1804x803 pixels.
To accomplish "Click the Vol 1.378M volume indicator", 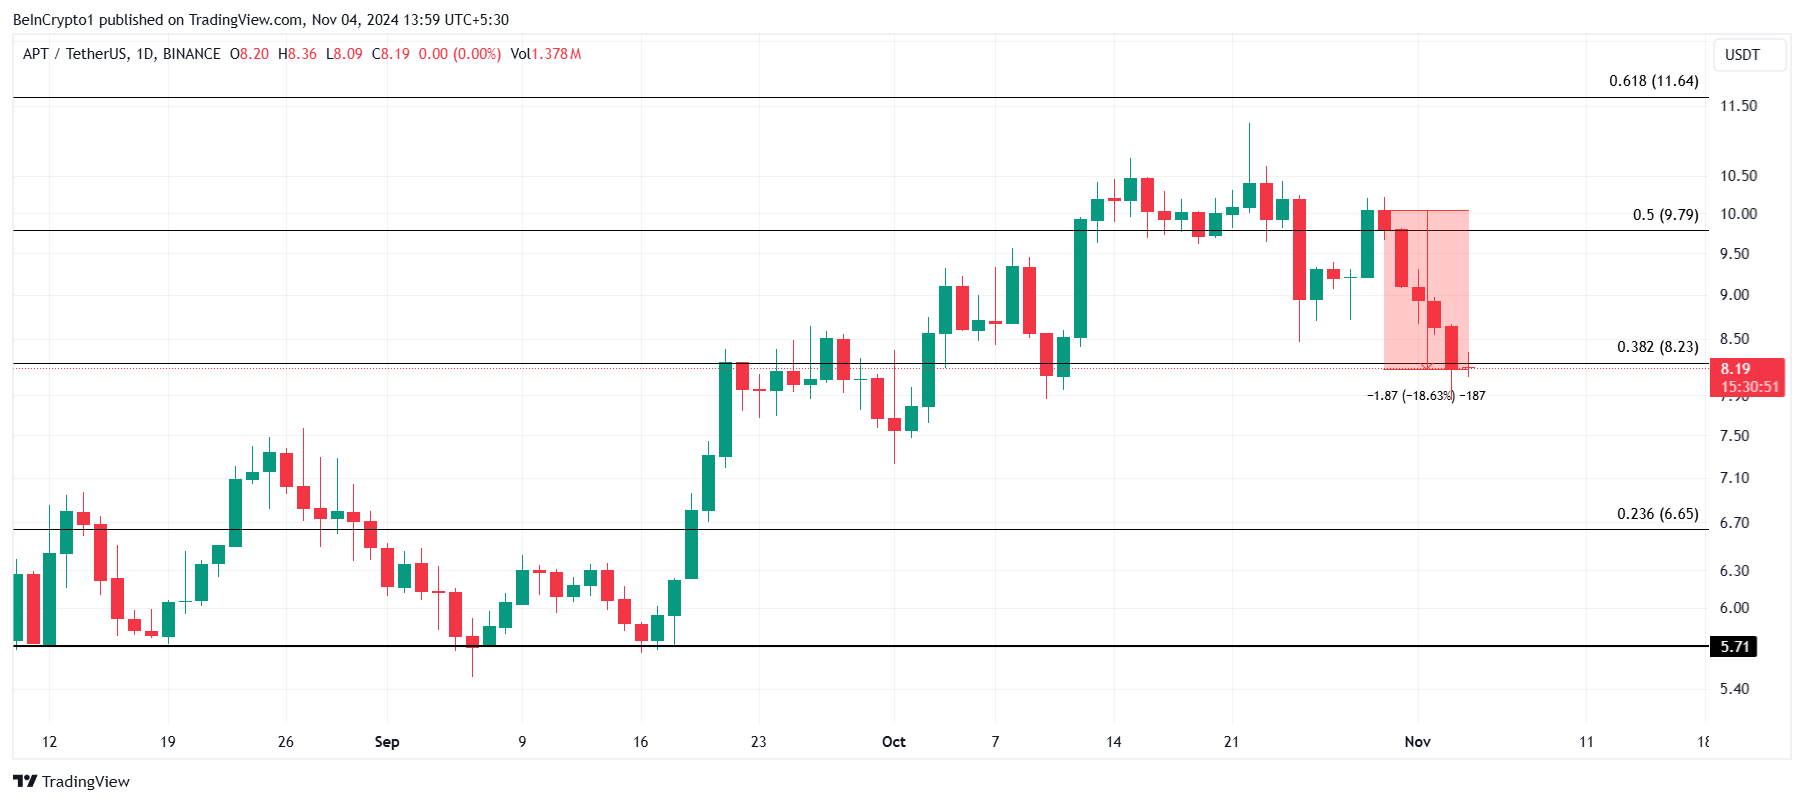I will pos(546,54).
